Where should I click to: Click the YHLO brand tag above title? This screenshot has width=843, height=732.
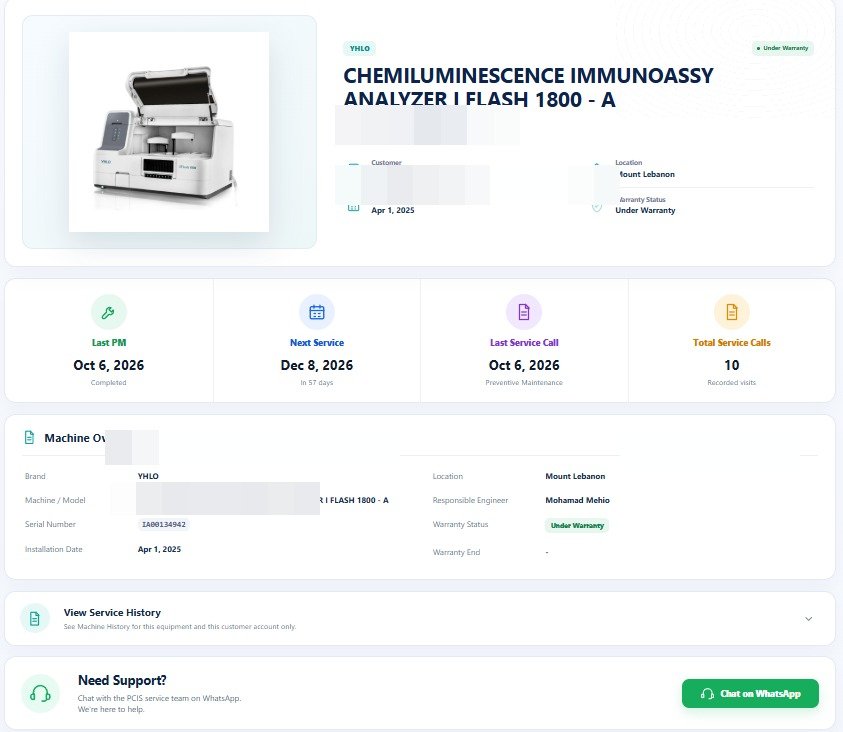click(x=360, y=48)
